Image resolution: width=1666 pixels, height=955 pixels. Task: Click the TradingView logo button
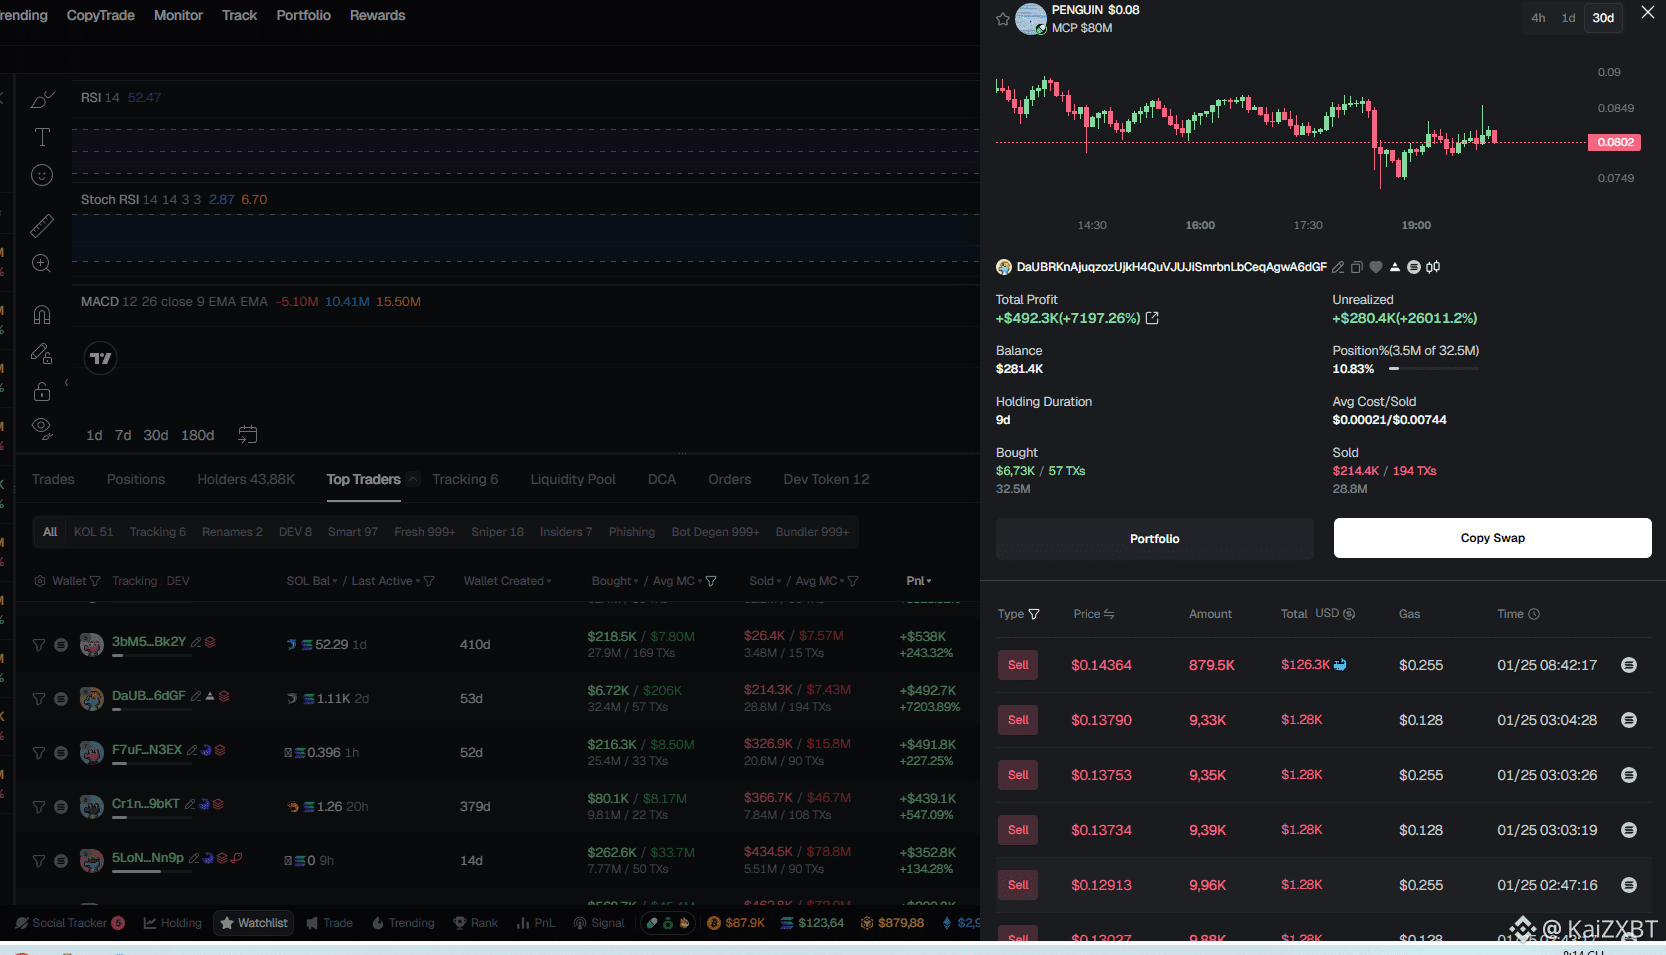tap(100, 358)
